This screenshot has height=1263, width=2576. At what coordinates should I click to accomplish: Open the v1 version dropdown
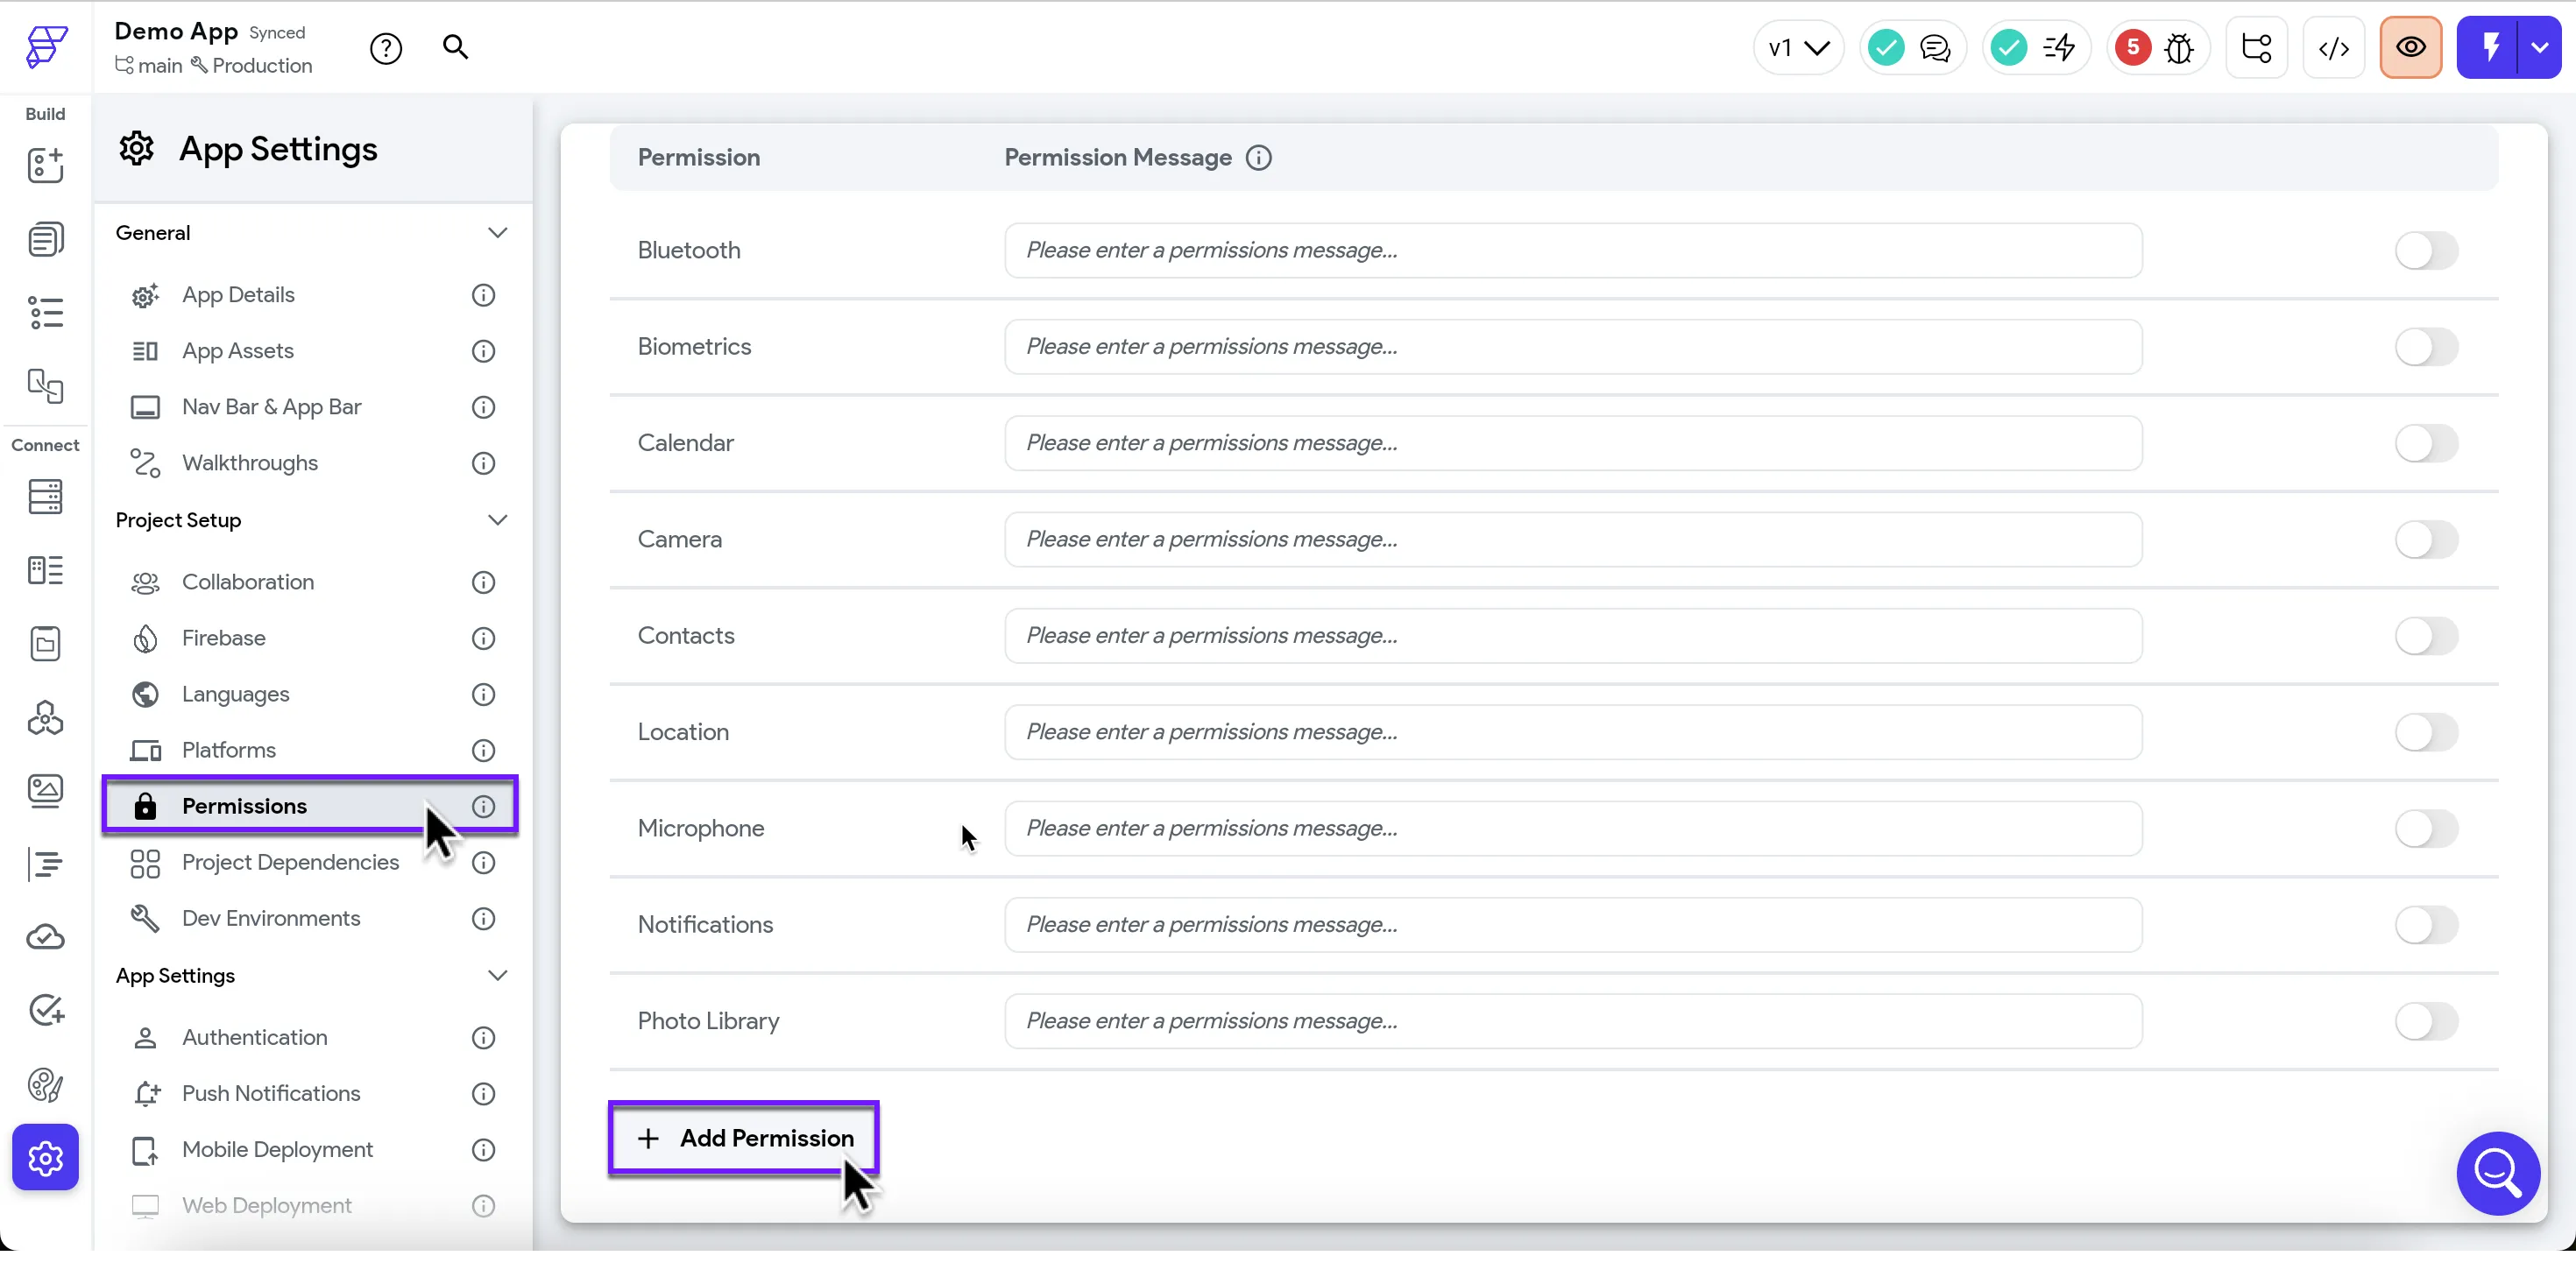[1797, 48]
